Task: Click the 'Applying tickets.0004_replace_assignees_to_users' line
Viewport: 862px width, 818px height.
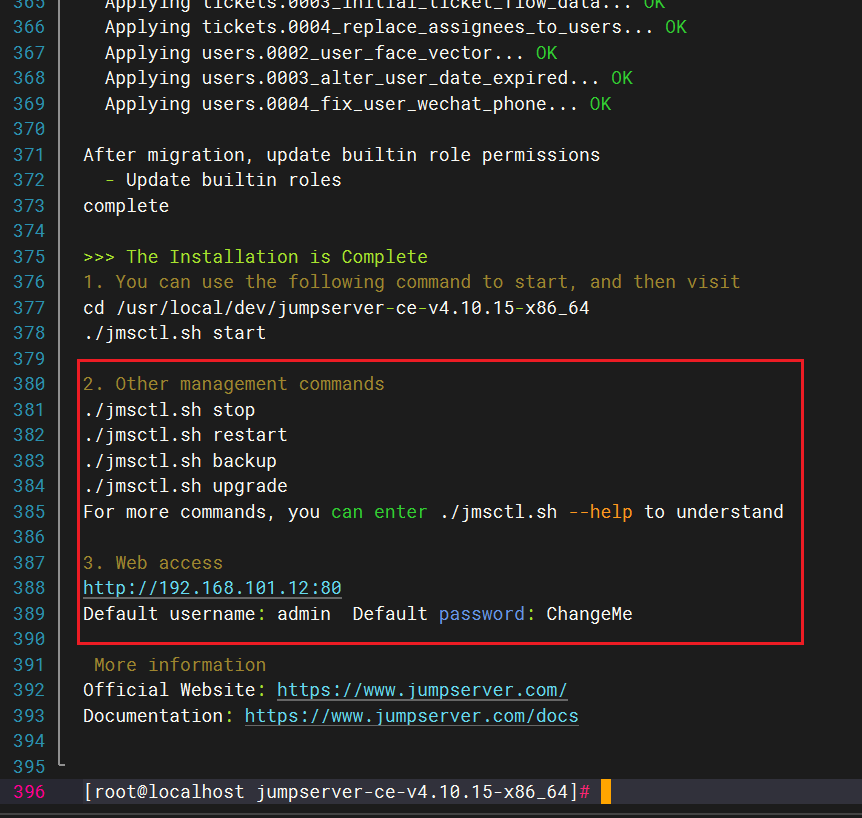Action: point(395,27)
